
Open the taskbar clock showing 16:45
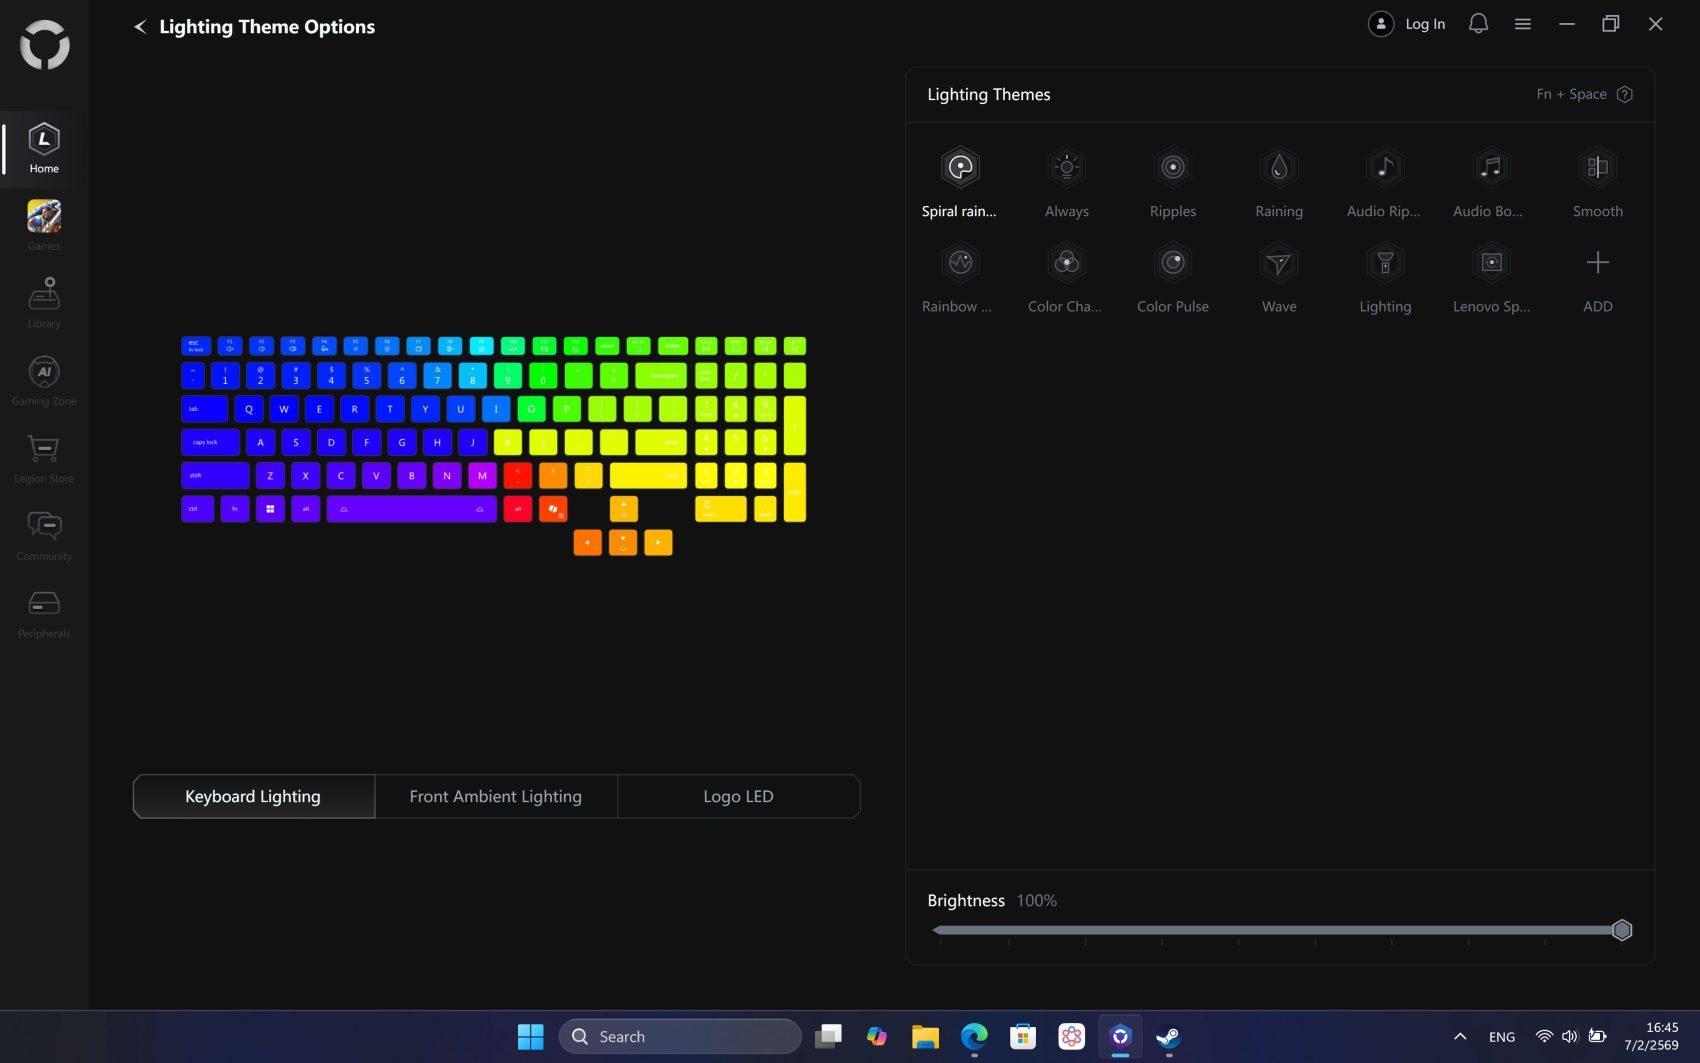[x=1652, y=1037]
